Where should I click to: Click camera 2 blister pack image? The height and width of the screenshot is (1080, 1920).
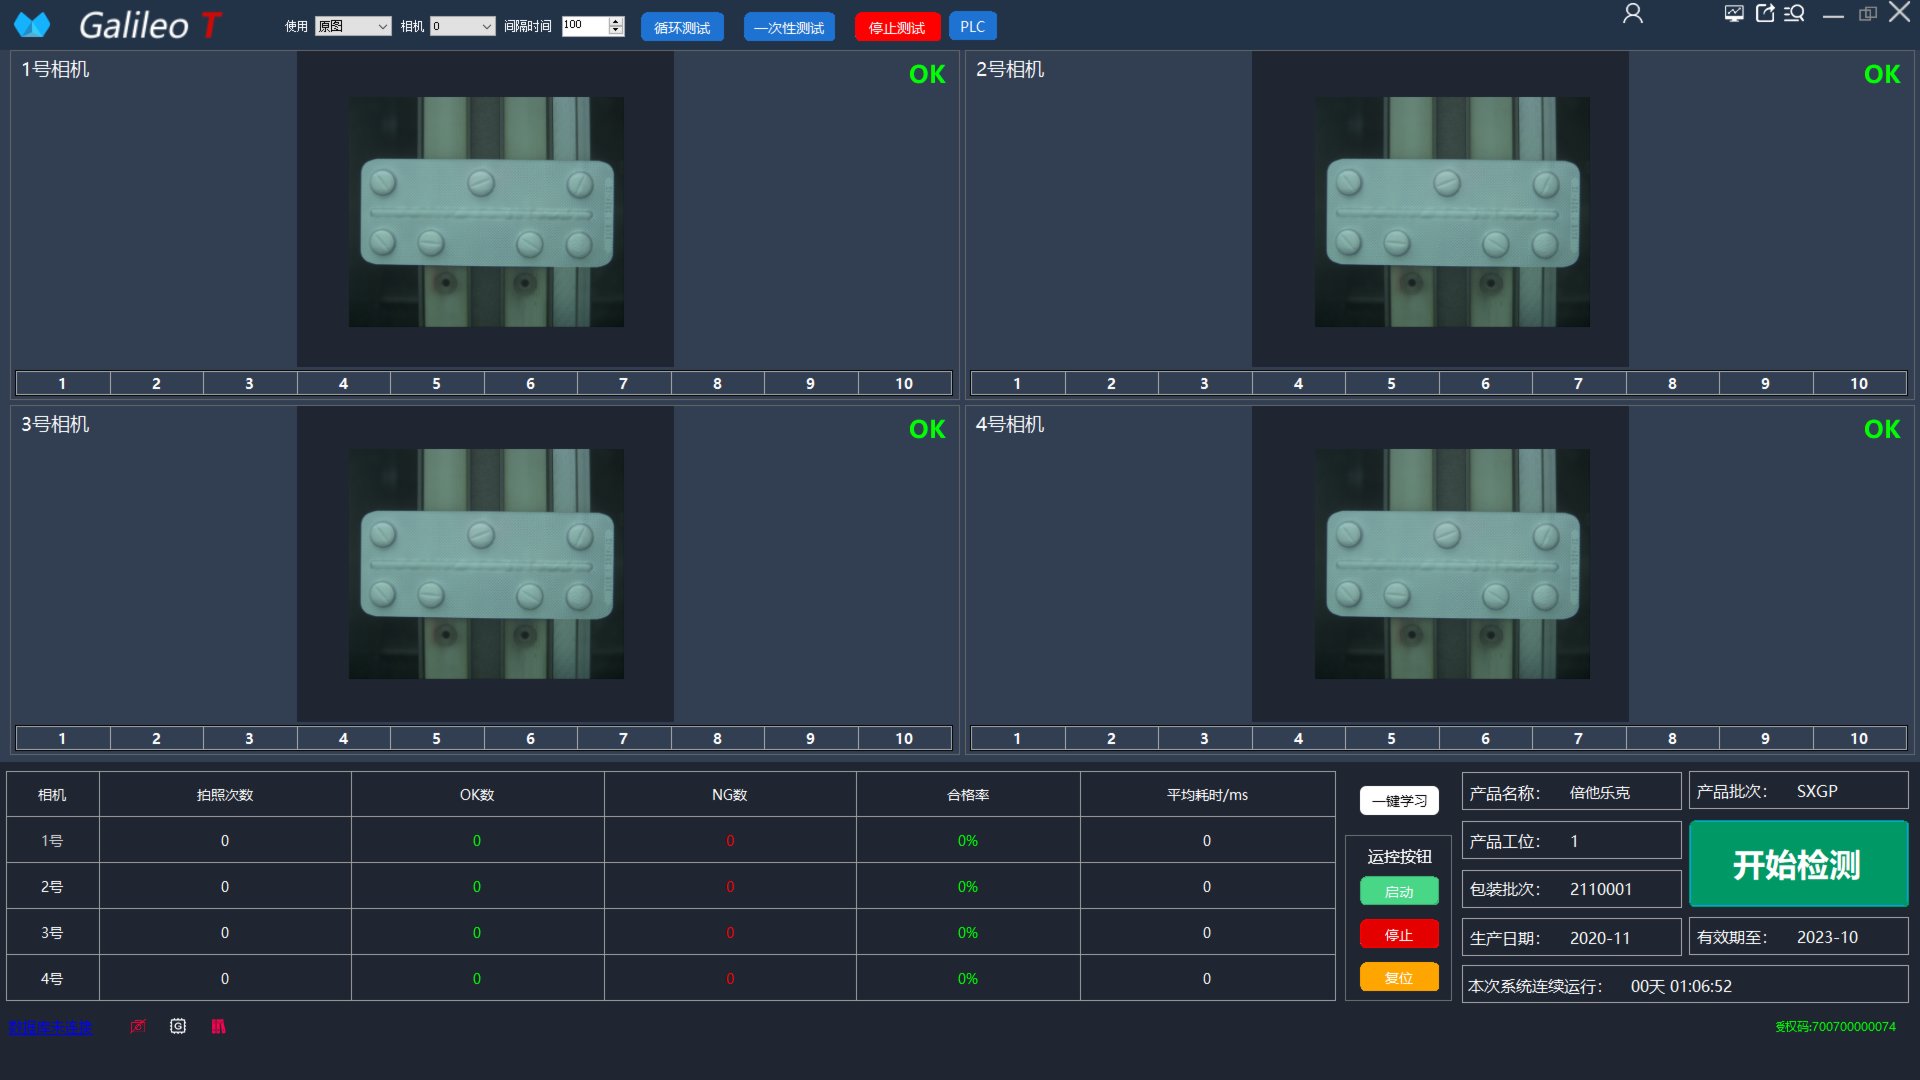[x=1451, y=212]
